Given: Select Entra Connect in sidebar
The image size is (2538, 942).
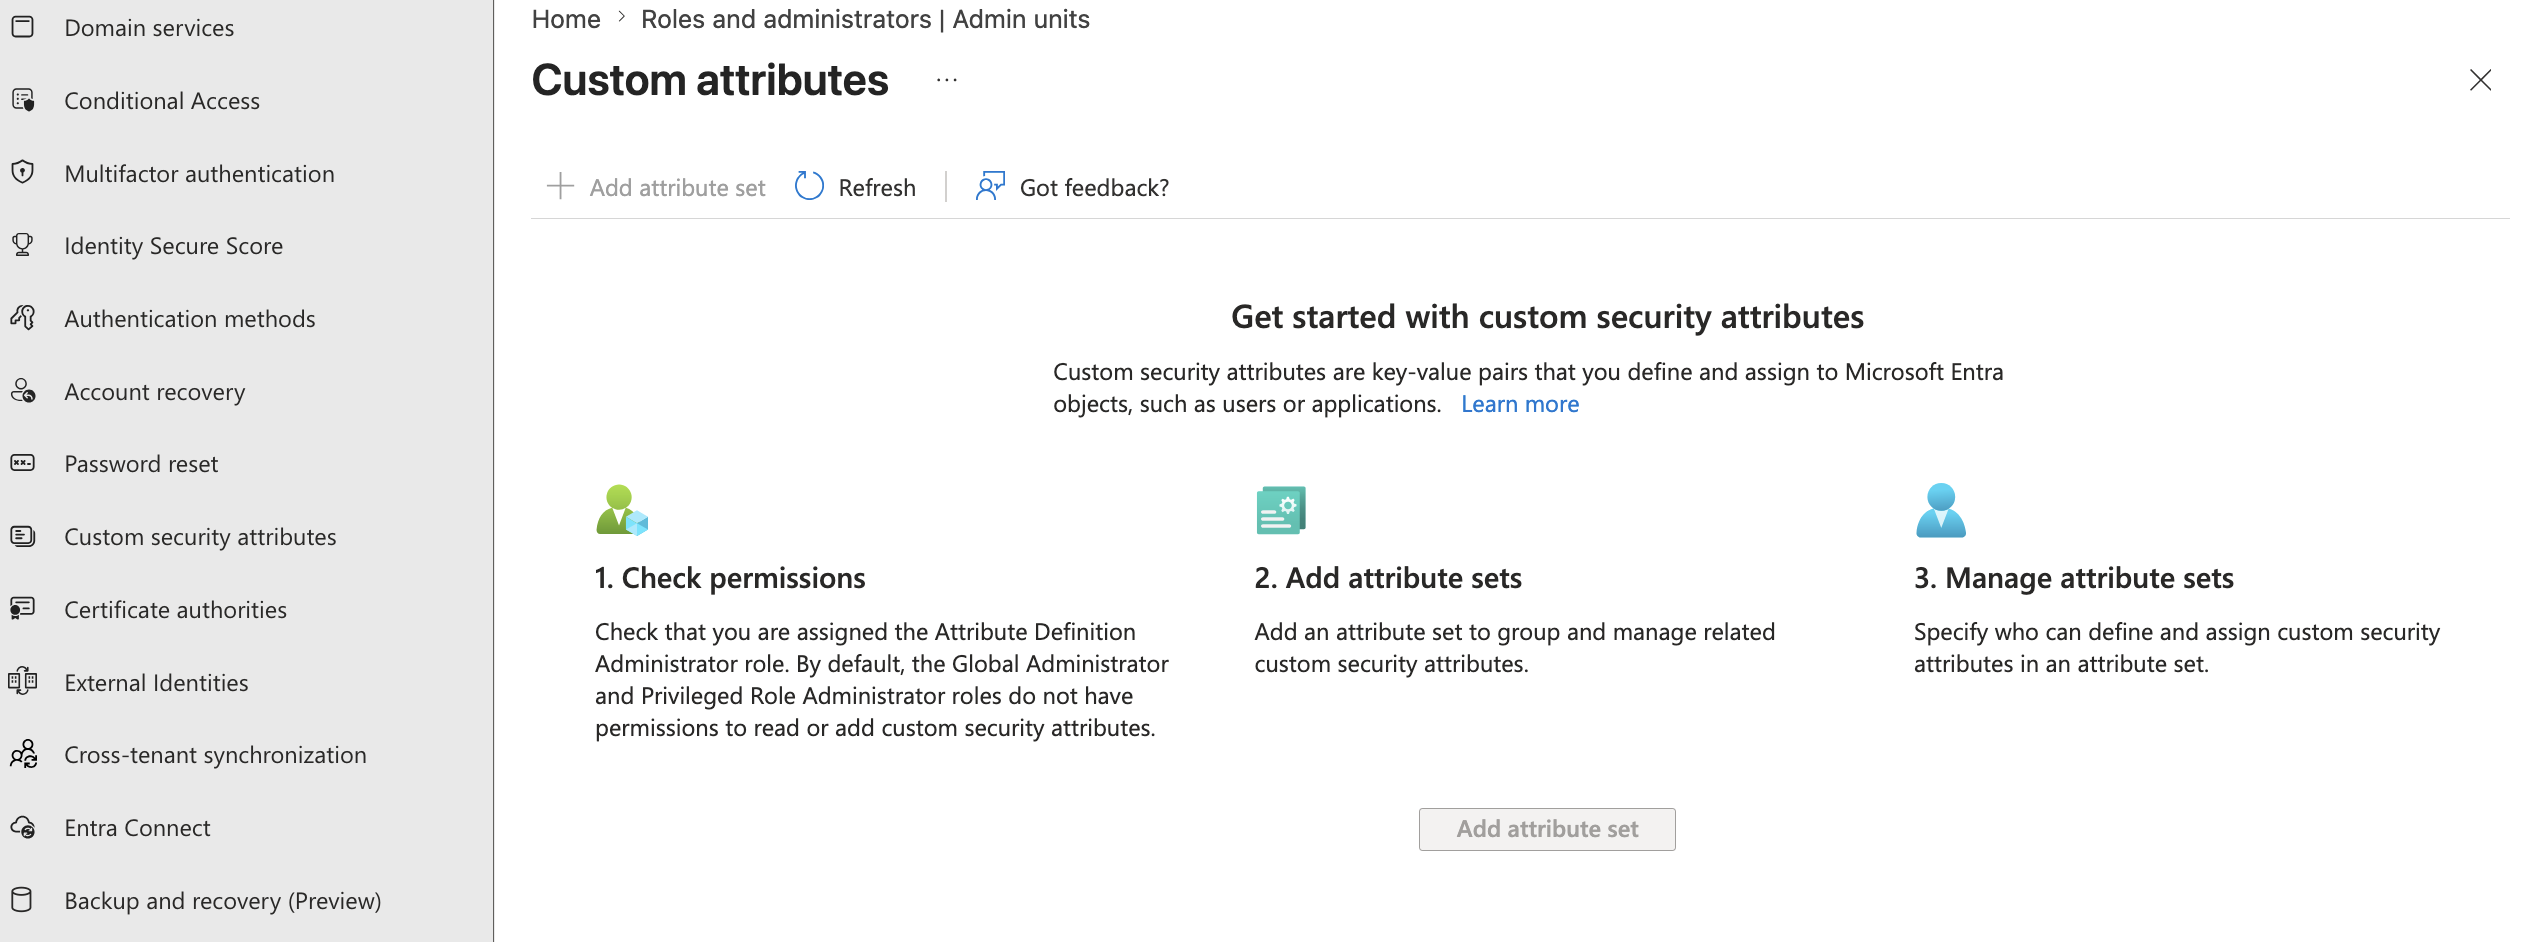Looking at the screenshot, I should [x=137, y=828].
